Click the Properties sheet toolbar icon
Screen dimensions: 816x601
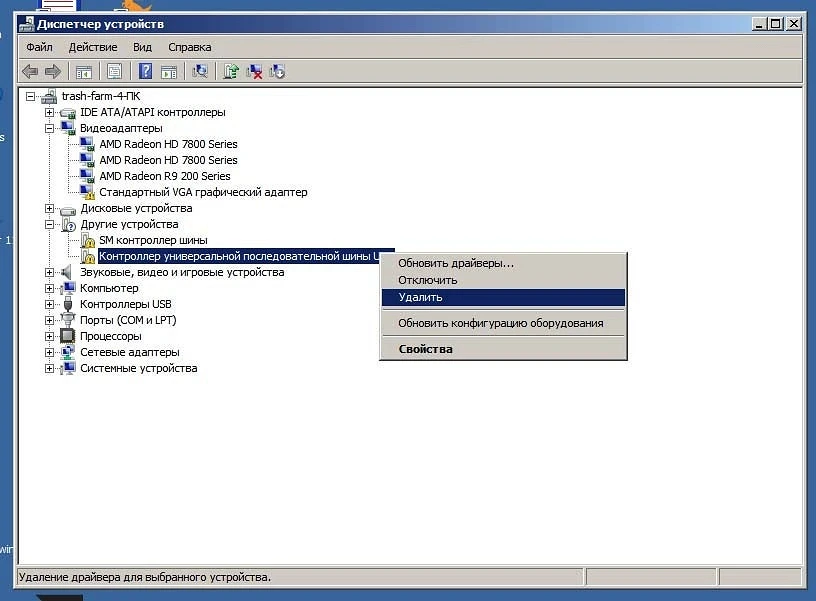click(x=114, y=71)
